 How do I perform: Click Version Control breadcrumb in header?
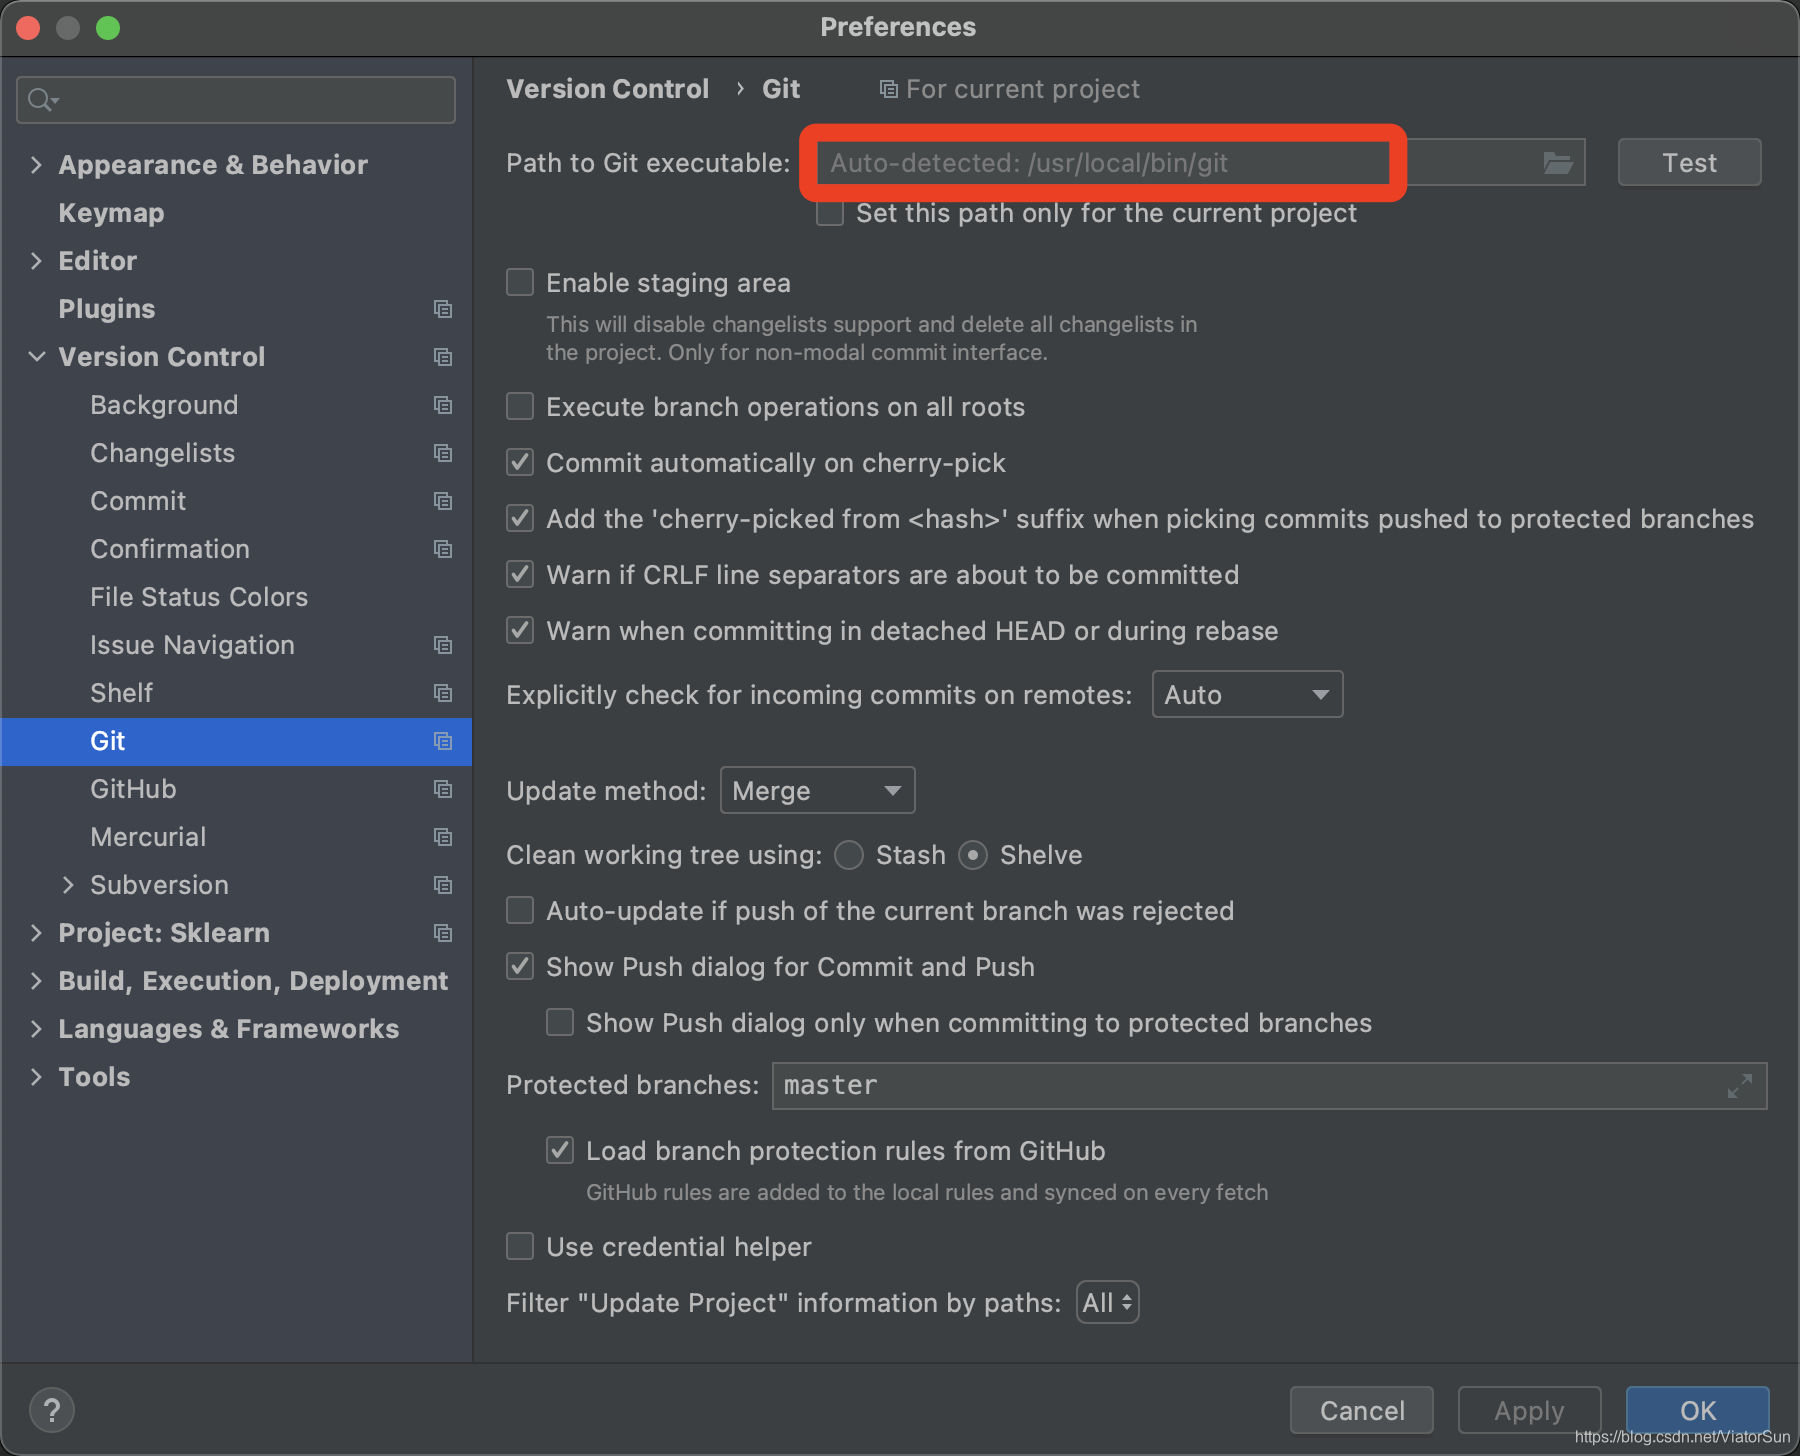(608, 89)
